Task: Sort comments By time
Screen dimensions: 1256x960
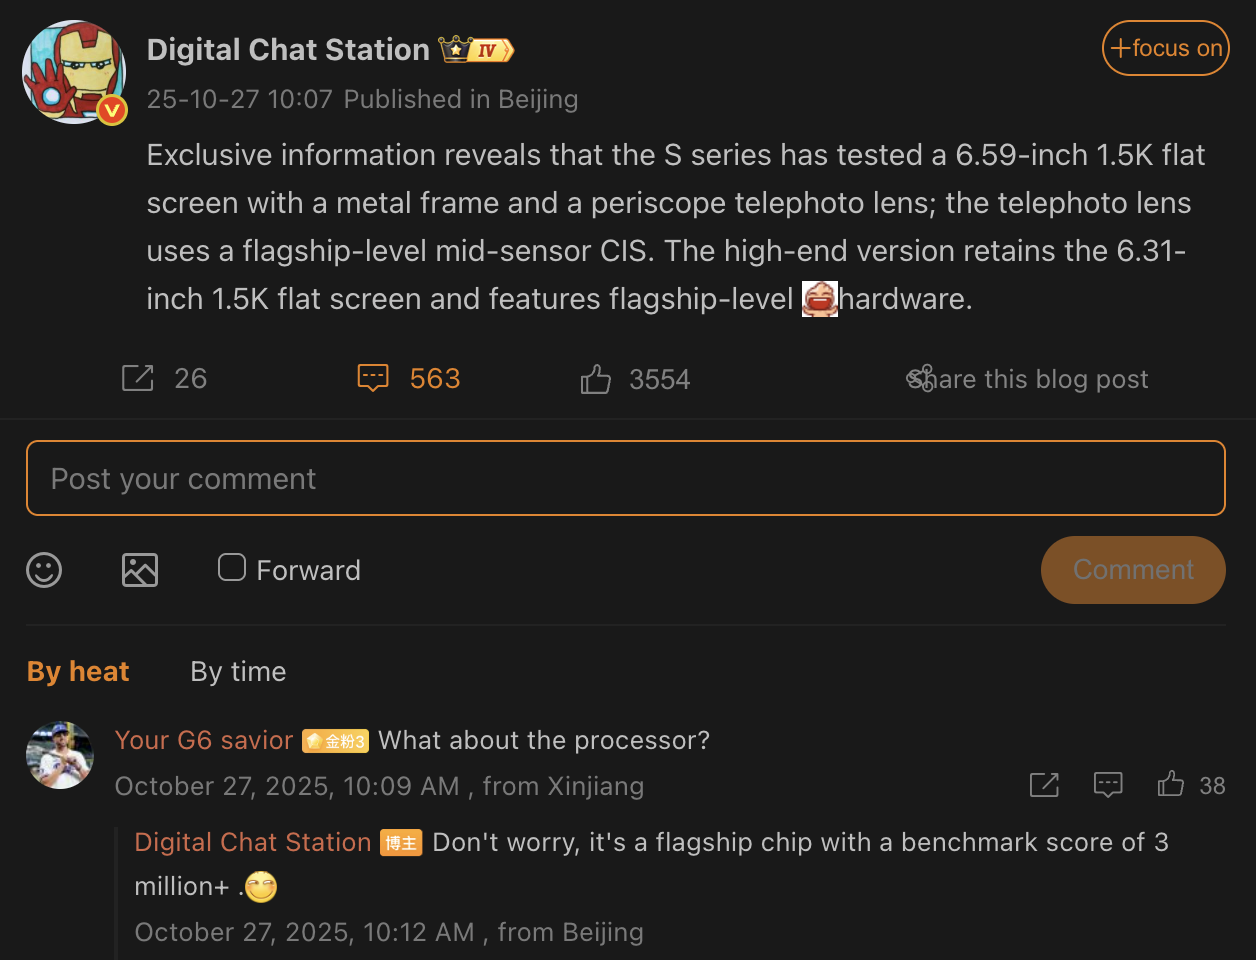Action: (x=238, y=672)
